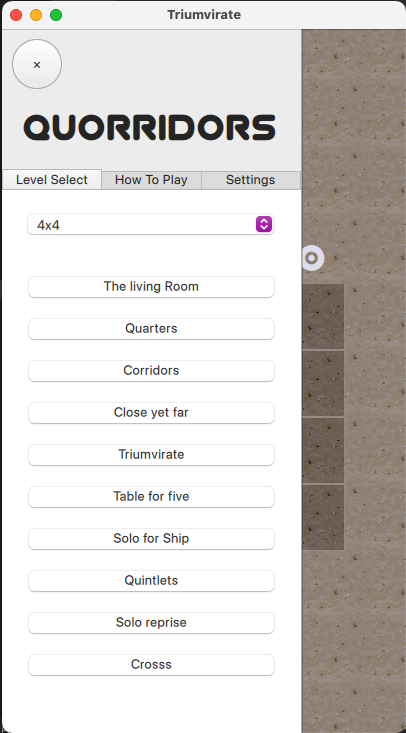Start The living Room level

tap(151, 287)
